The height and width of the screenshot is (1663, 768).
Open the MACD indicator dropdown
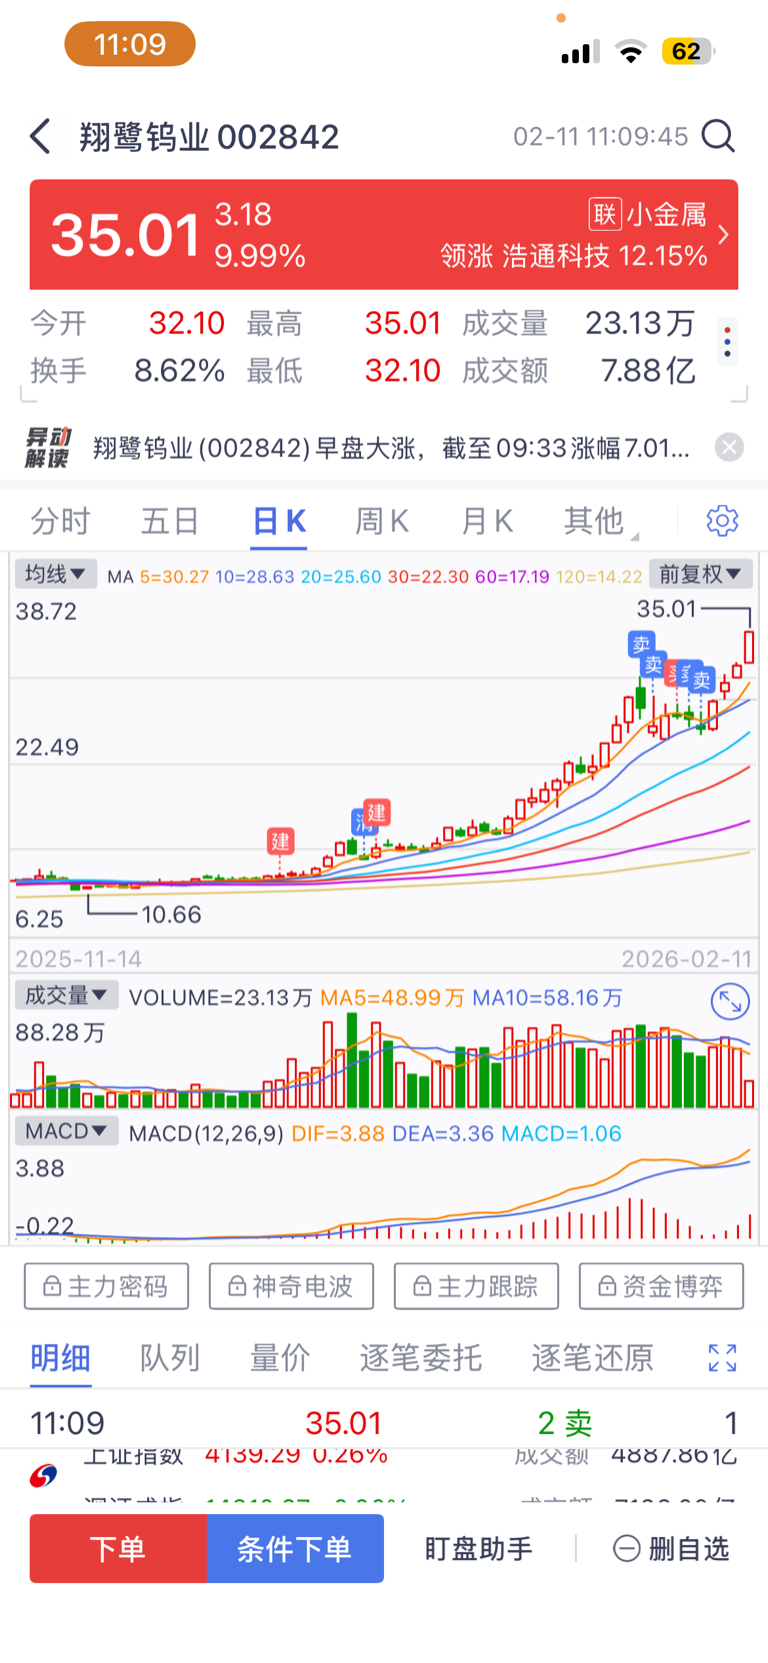point(66,1131)
